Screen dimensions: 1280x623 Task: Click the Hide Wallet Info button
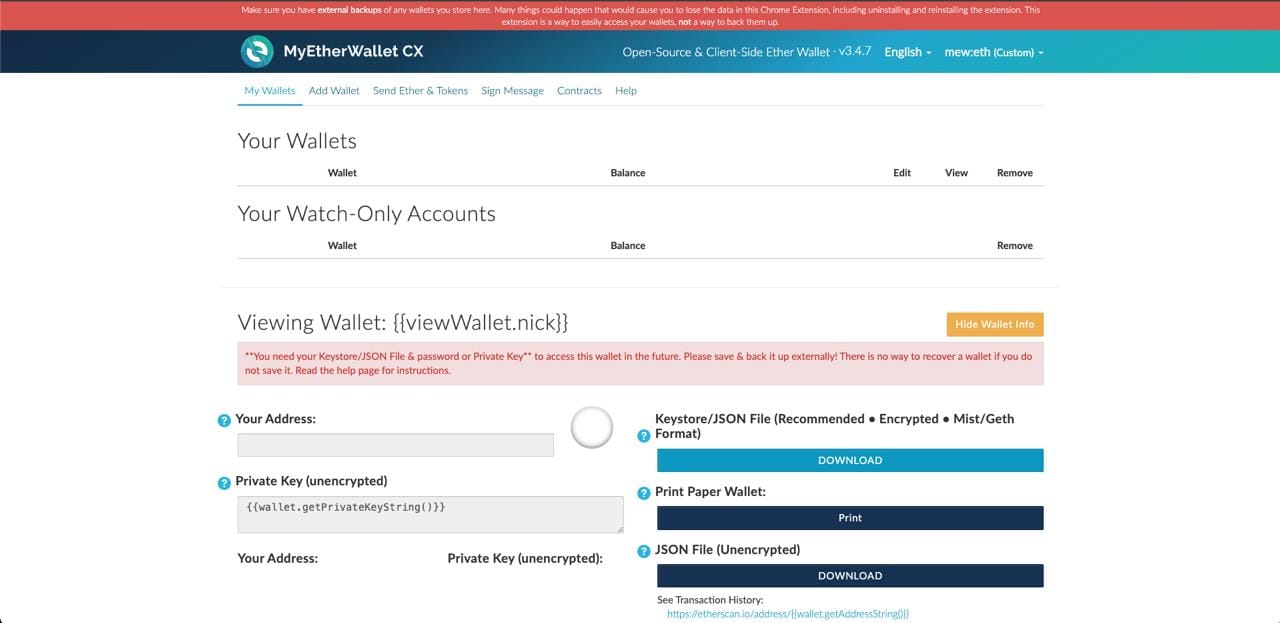pos(994,324)
